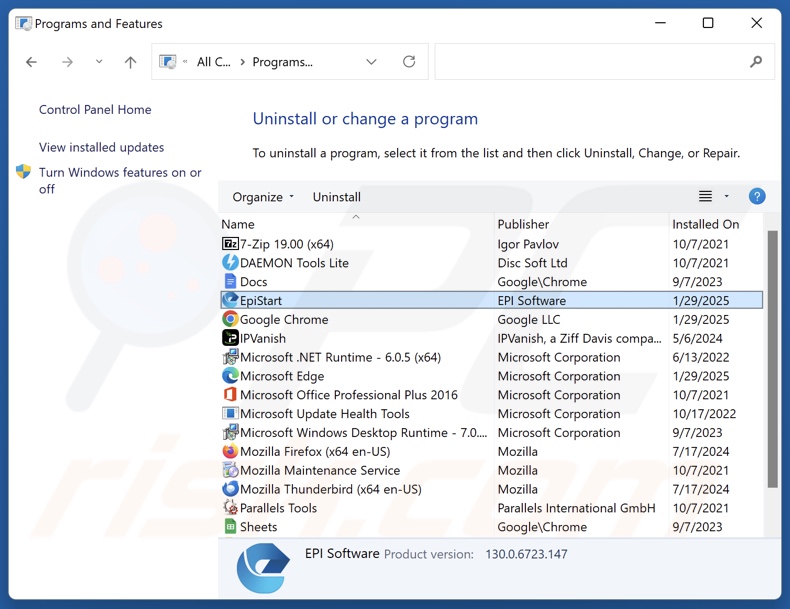Select the EpiStart program name
This screenshot has height=609, width=790.
(260, 300)
